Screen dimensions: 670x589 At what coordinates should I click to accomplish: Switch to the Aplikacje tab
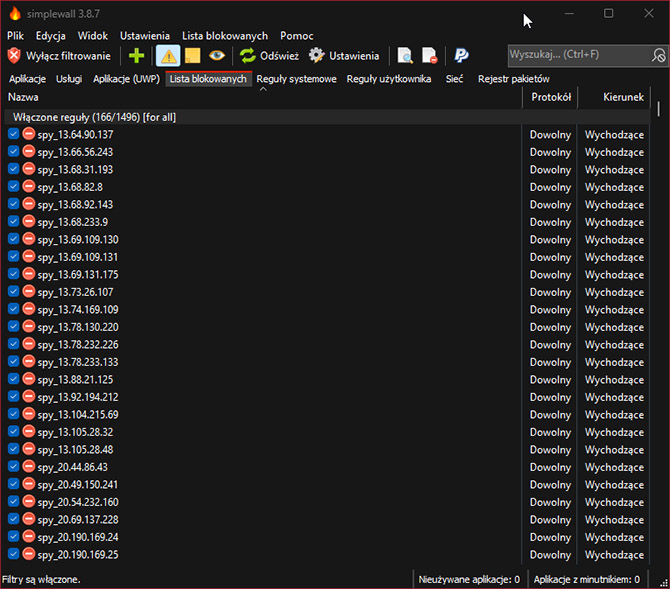27,79
